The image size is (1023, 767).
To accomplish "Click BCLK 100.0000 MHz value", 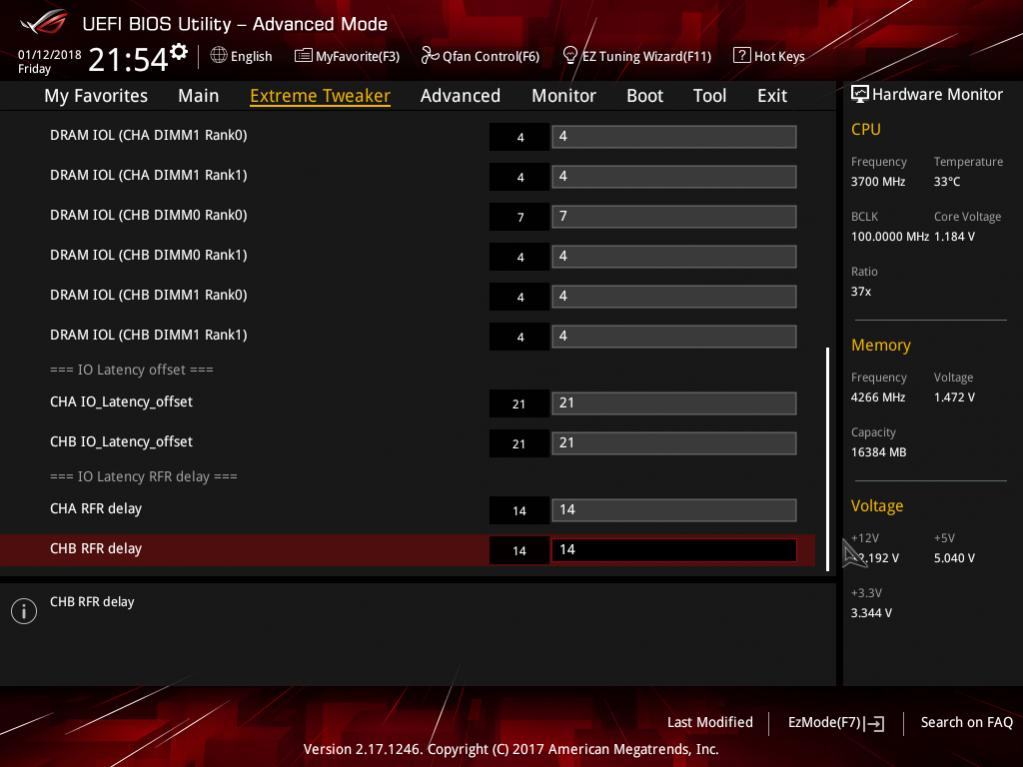I will 889,237.
